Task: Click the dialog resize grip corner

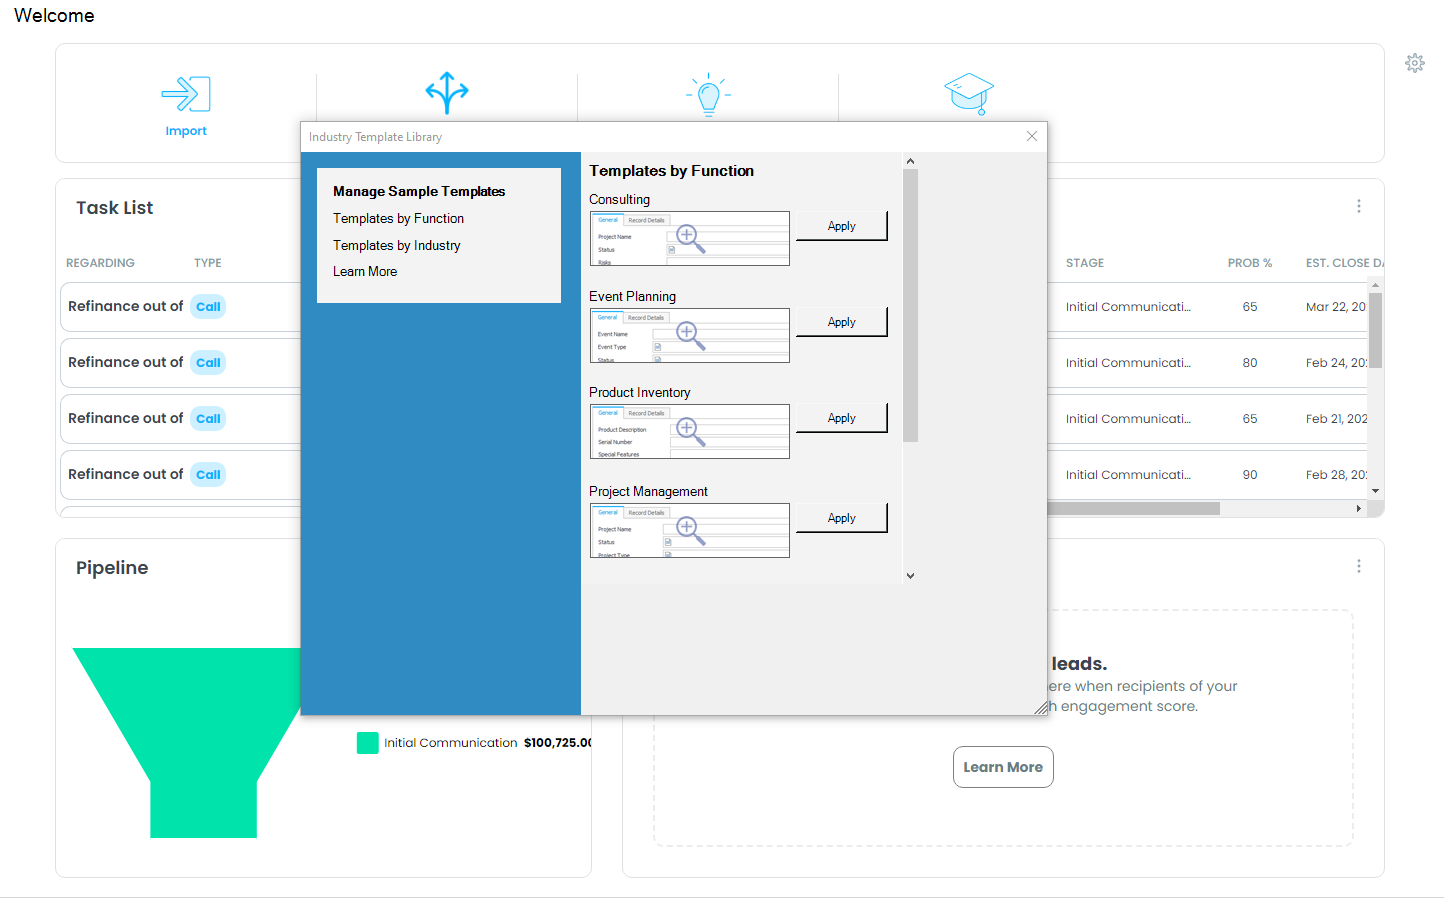Action: coord(1041,708)
